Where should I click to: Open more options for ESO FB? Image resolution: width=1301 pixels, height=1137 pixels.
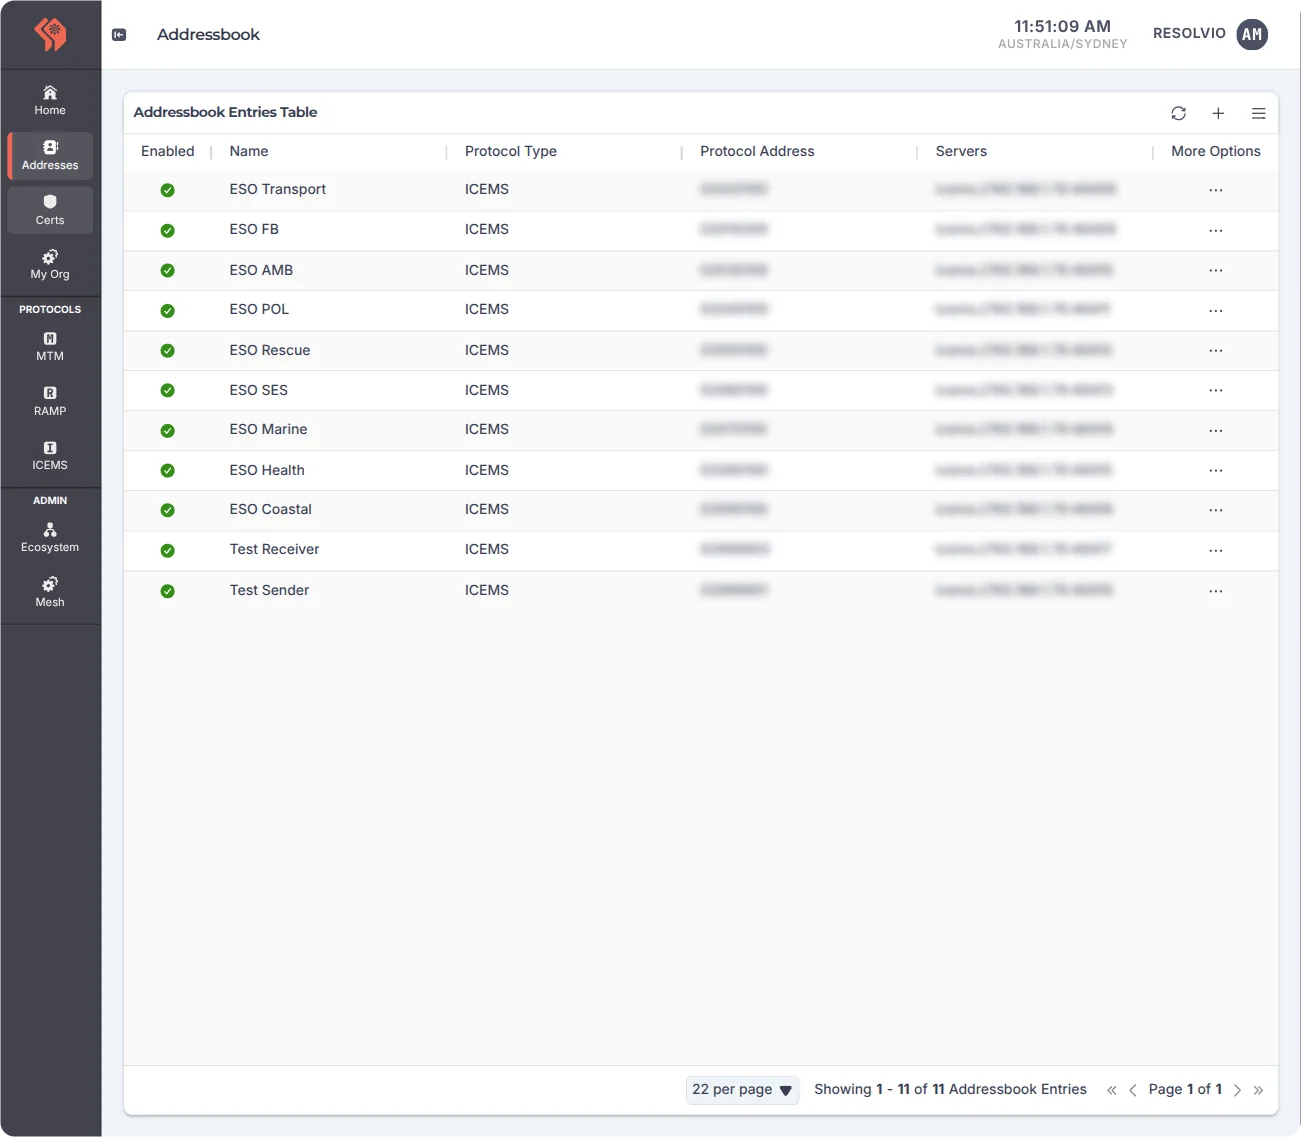pyautogui.click(x=1216, y=230)
